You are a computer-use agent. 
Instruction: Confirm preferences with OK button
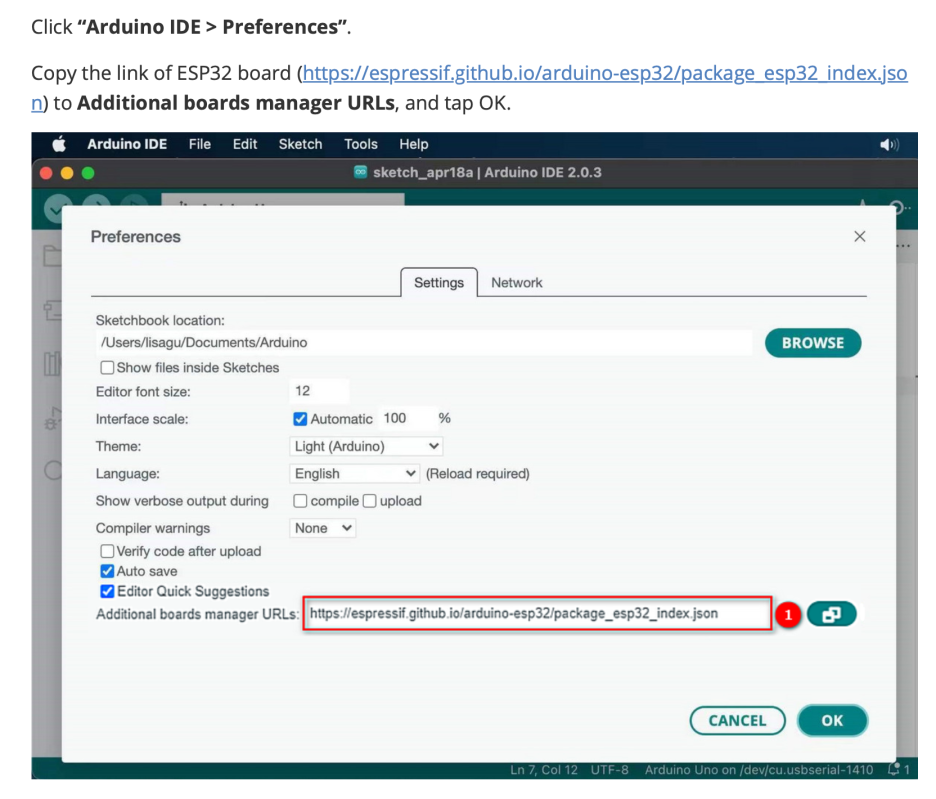832,721
